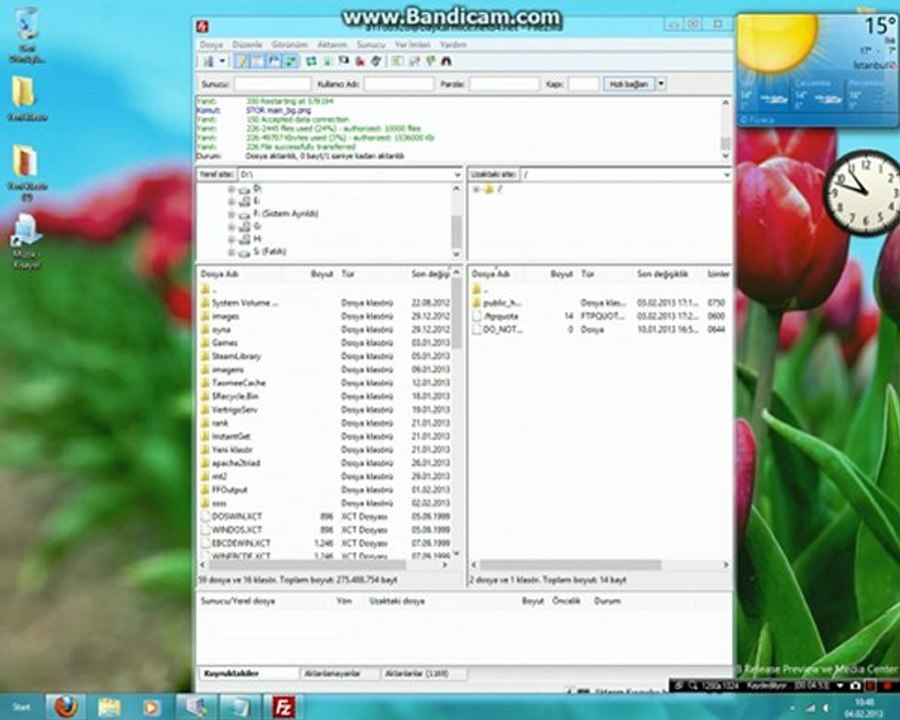Image resolution: width=900 pixels, height=720 pixels.
Task: Sort local files by Boyut column
Action: (322, 274)
